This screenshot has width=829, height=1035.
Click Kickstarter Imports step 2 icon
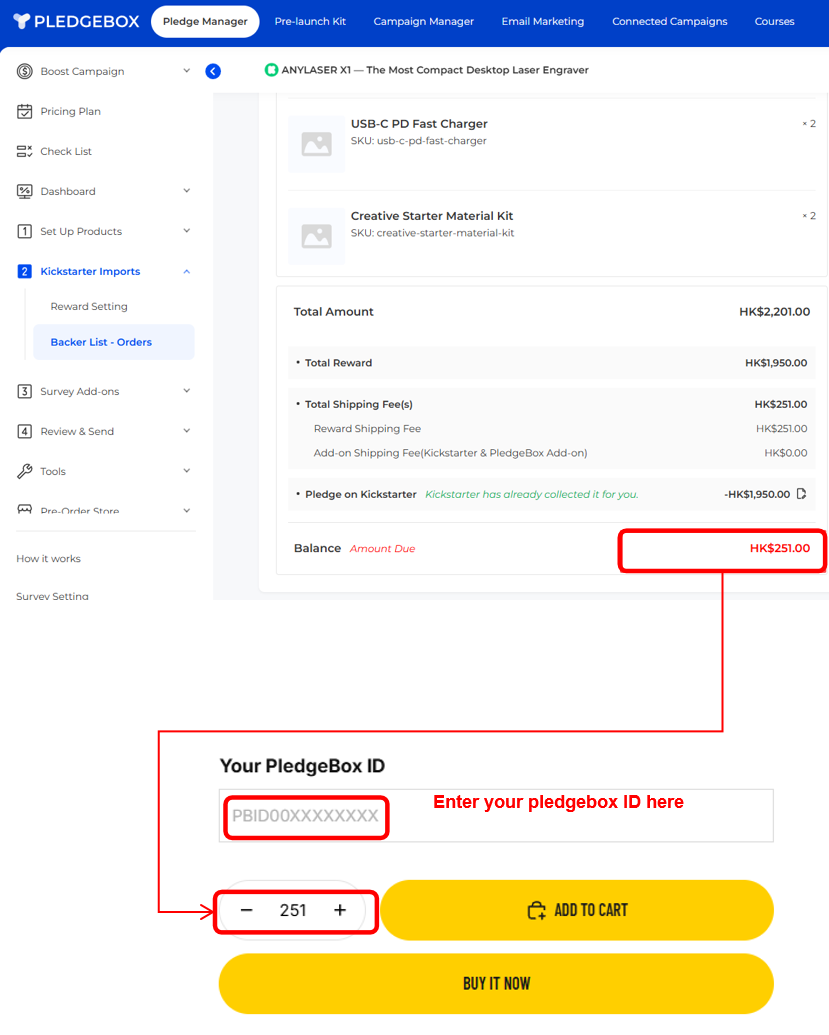(x=24, y=271)
